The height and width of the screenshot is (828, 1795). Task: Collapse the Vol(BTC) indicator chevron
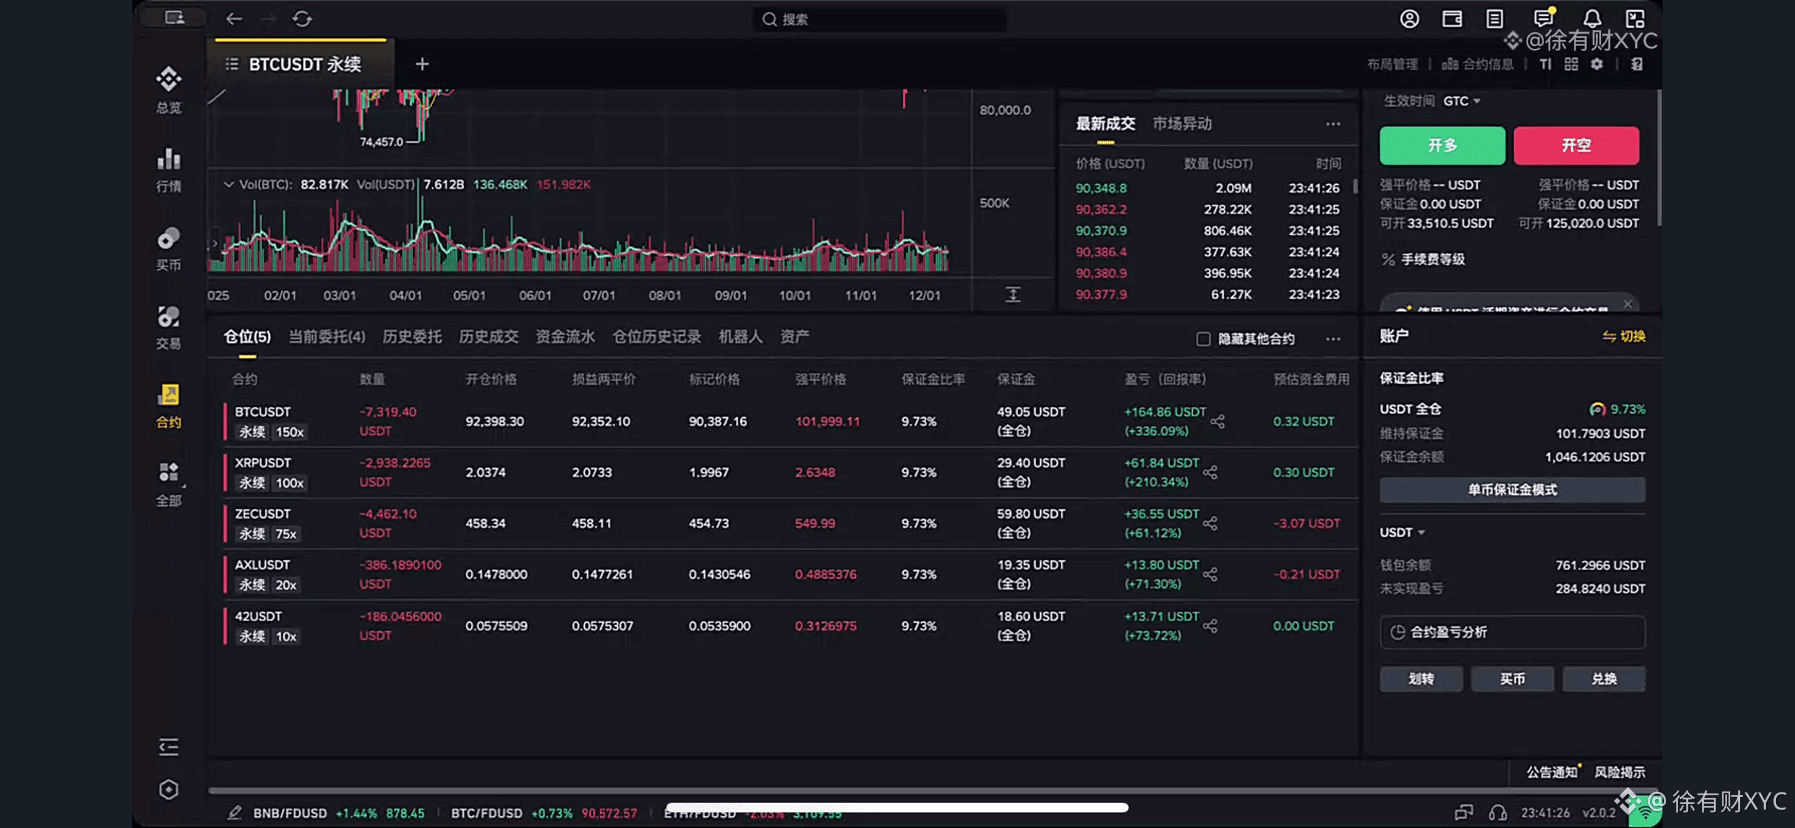[228, 184]
